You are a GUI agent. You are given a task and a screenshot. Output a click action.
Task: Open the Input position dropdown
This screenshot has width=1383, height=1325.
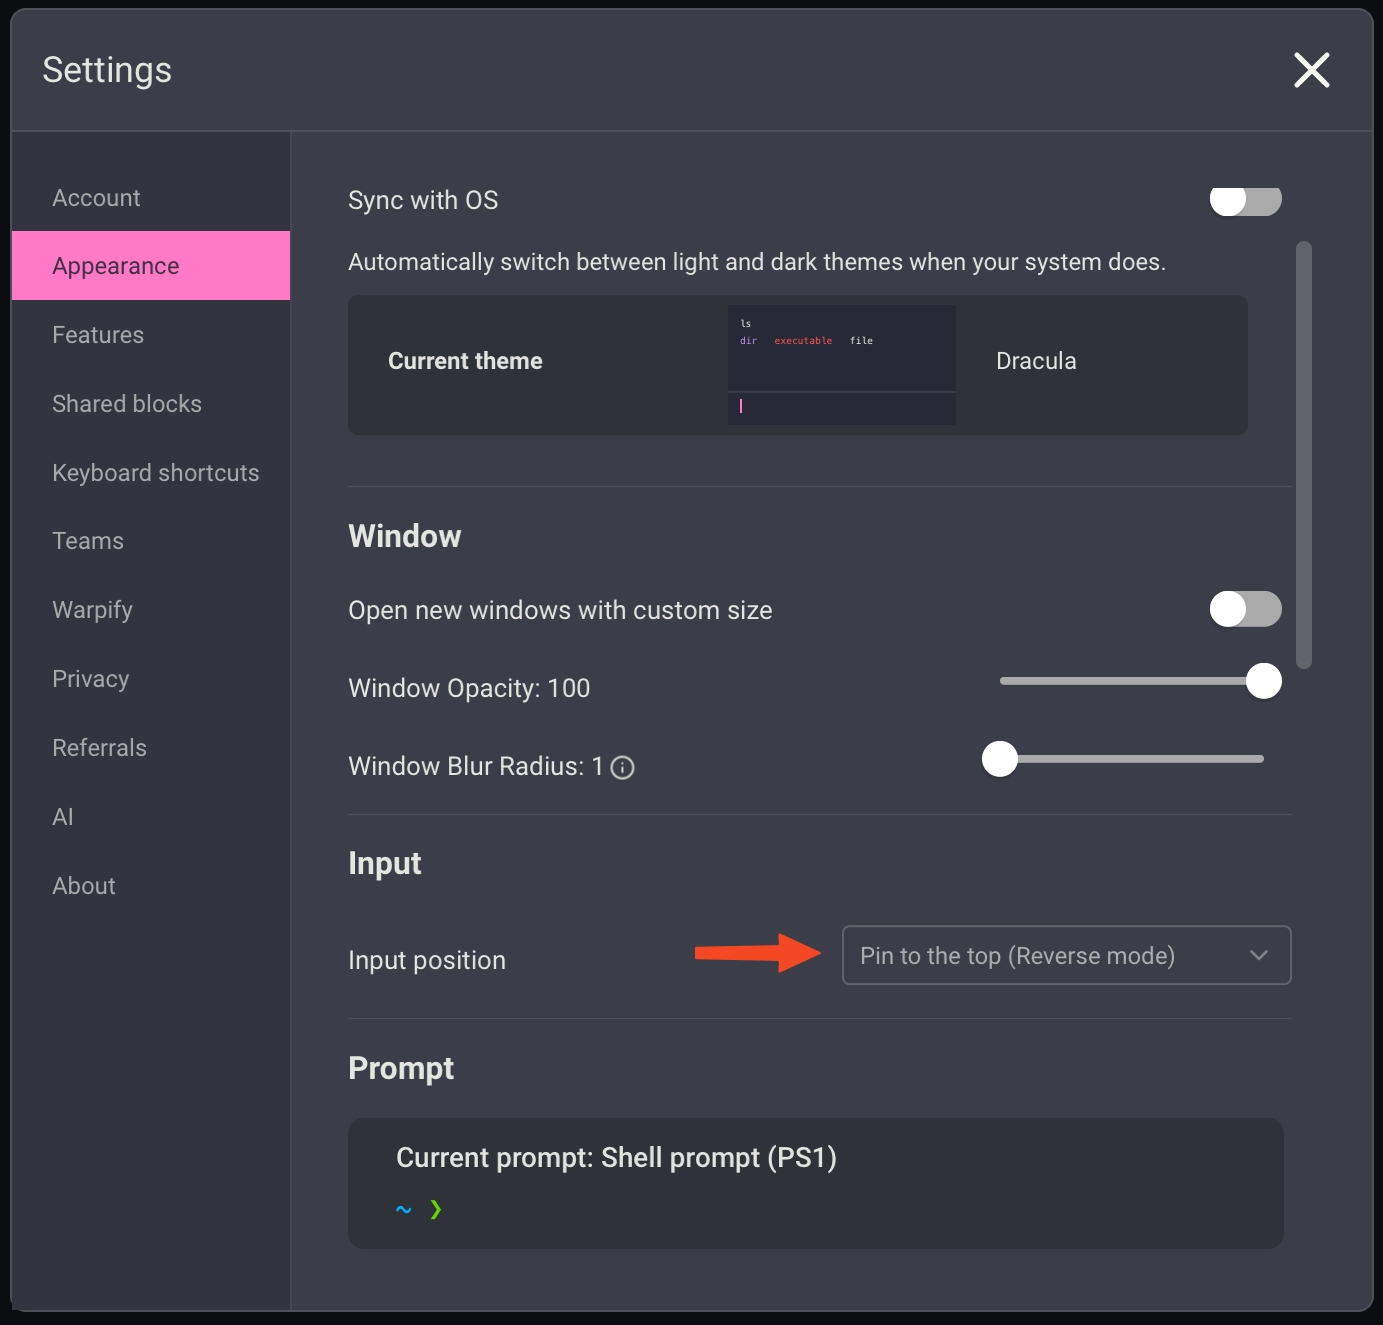1065,955
